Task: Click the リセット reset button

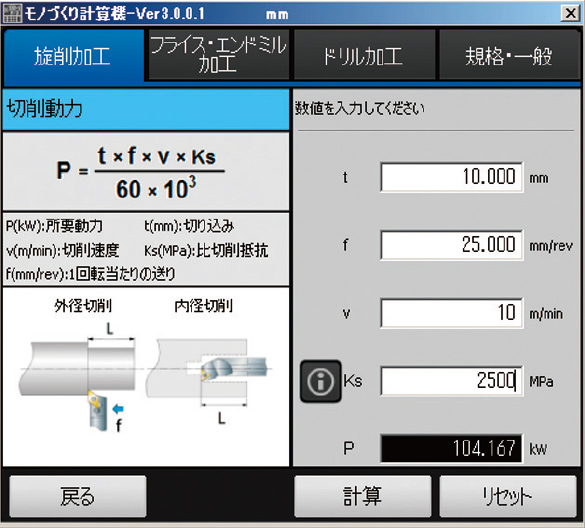Action: pyautogui.click(x=508, y=496)
